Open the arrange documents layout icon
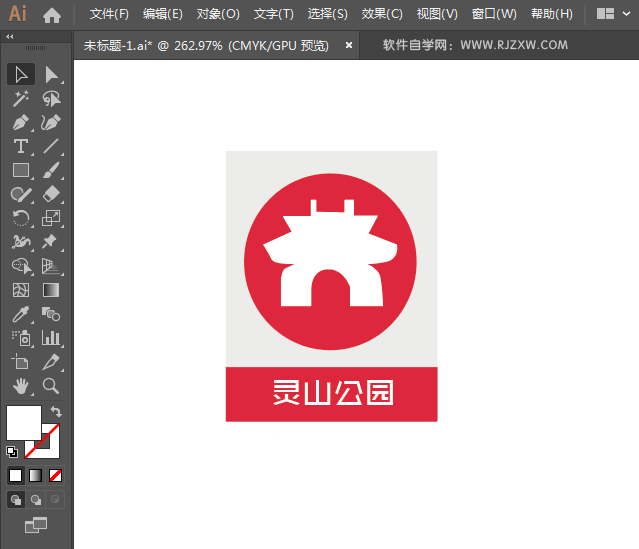The height and width of the screenshot is (549, 639). pyautogui.click(x=605, y=14)
